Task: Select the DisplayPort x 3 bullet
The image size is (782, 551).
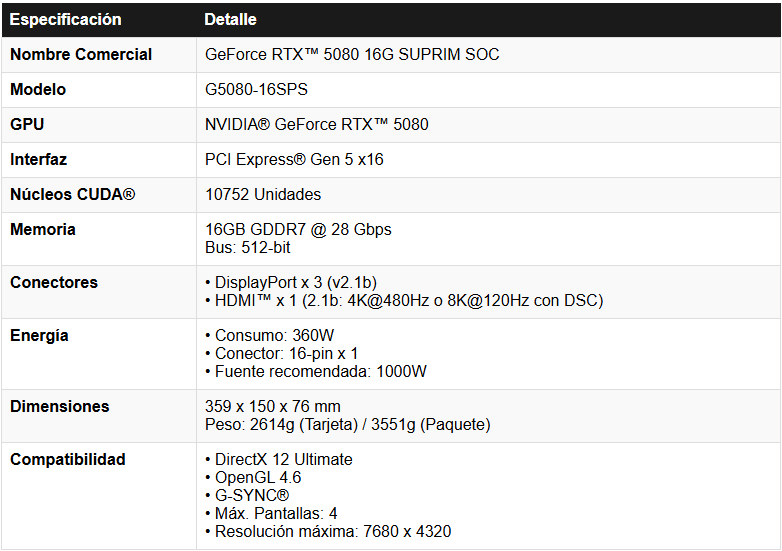Action: pyautogui.click(x=291, y=282)
